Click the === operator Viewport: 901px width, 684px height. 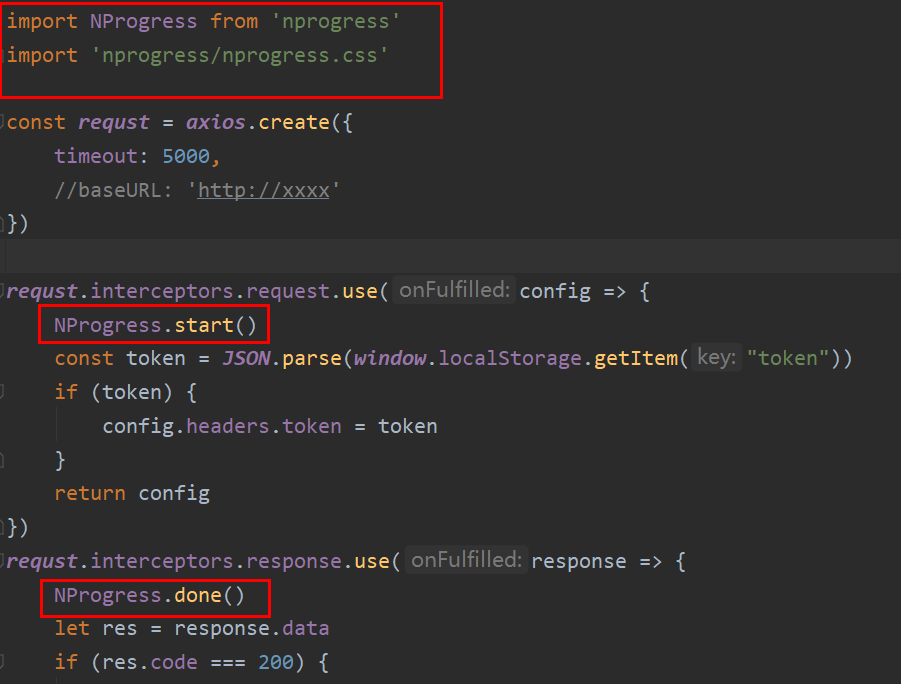pyautogui.click(x=228, y=662)
